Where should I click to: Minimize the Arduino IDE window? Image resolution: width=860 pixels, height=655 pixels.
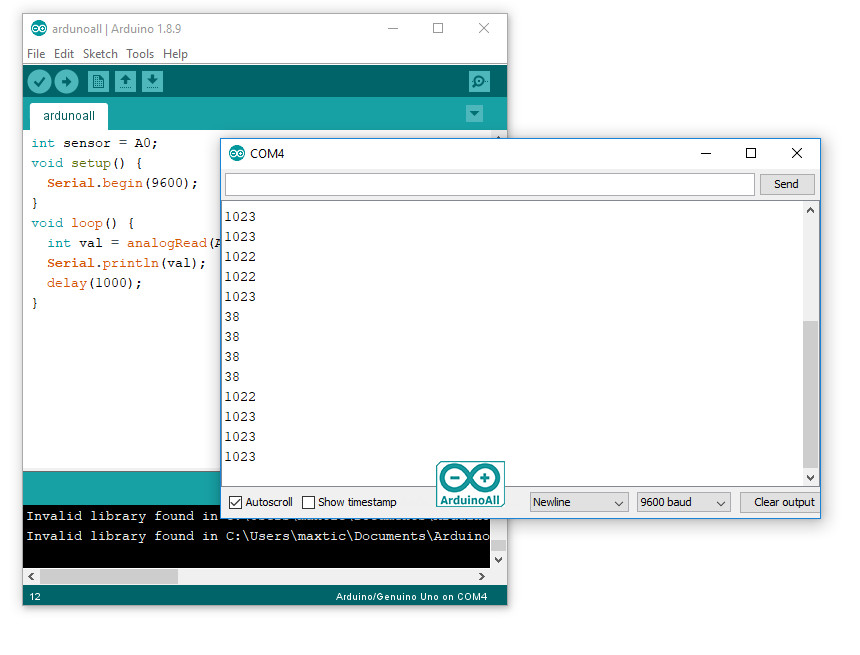click(x=393, y=28)
